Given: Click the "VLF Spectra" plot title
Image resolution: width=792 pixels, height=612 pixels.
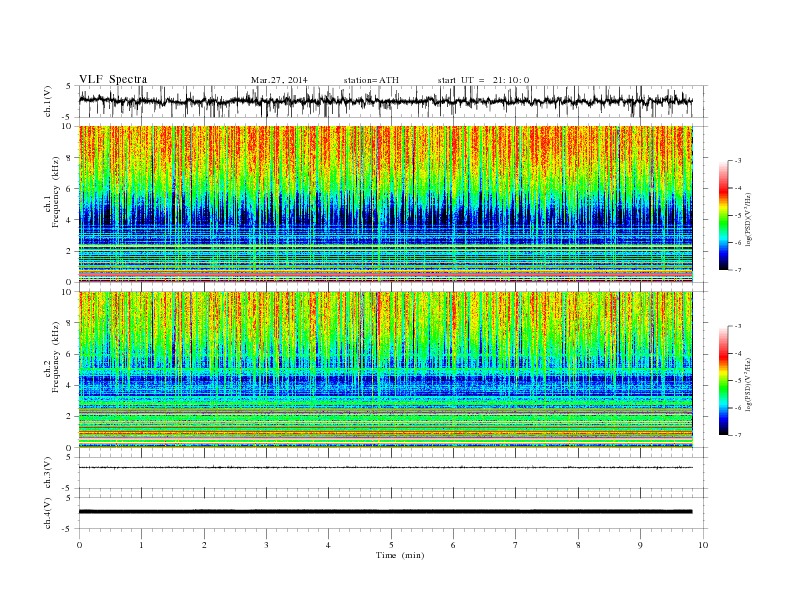Looking at the screenshot, I should pos(113,79).
